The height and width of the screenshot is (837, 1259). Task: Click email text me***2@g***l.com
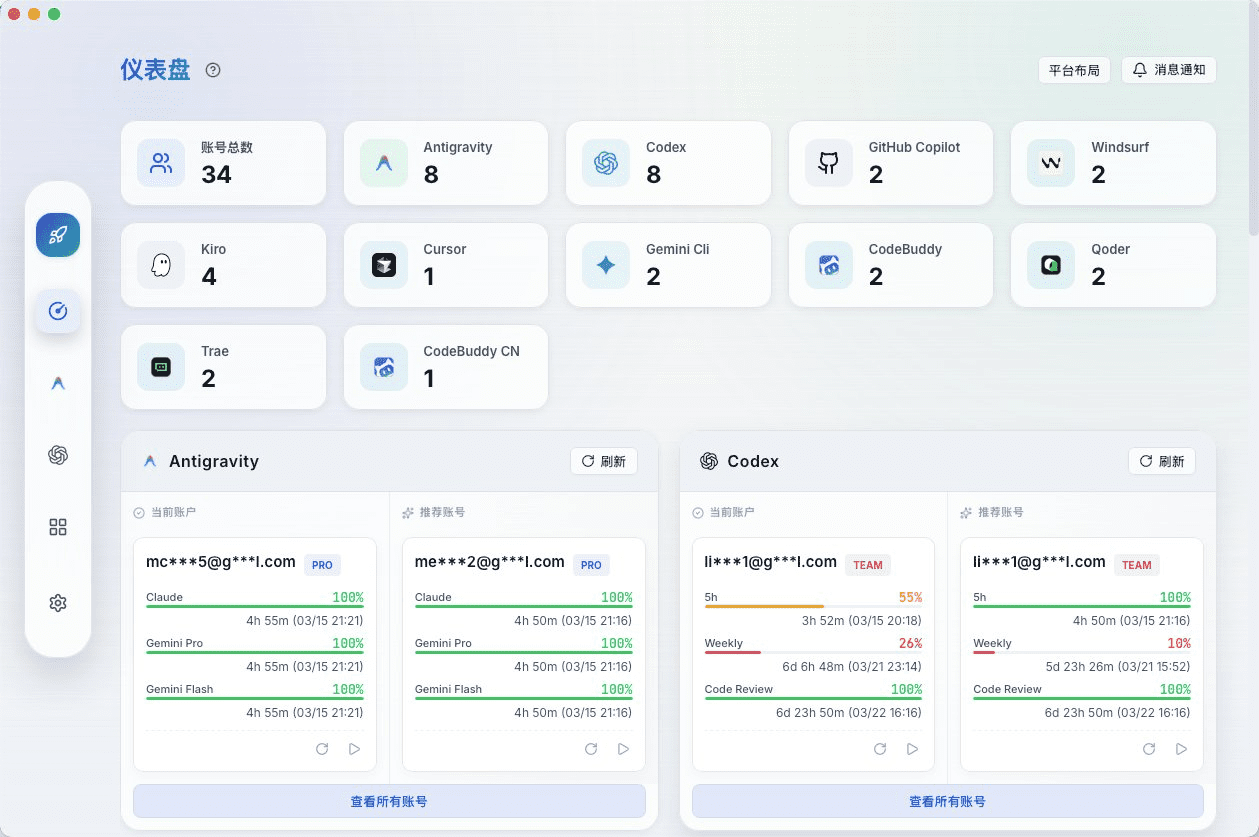[490, 562]
